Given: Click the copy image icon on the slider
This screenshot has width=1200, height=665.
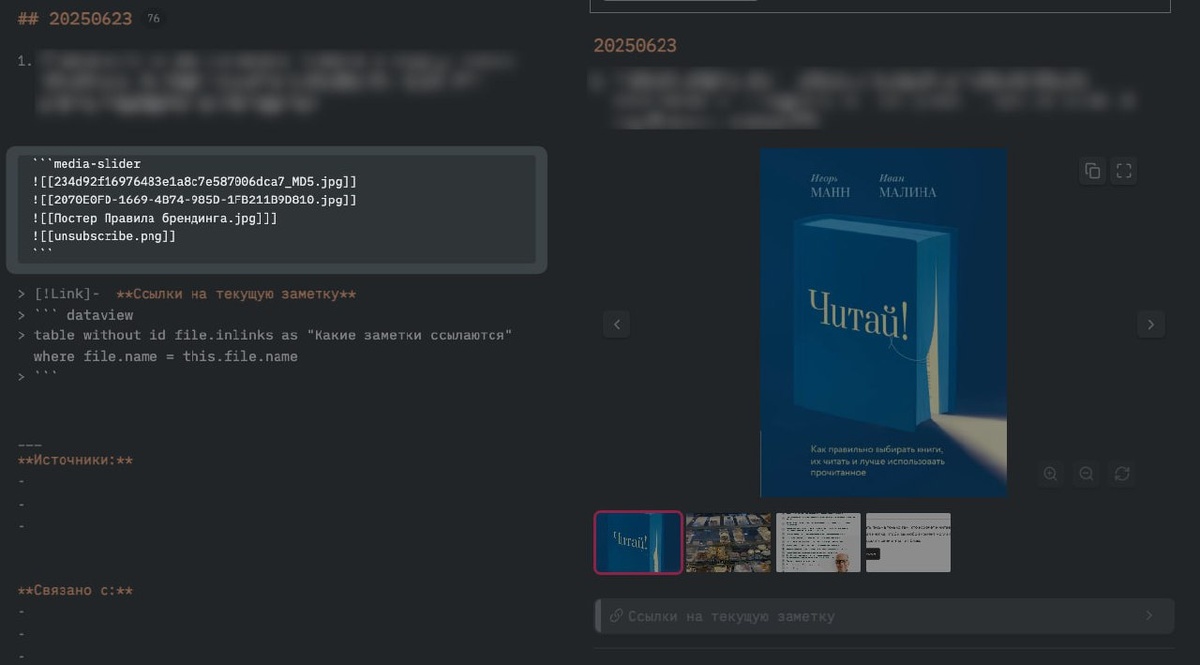Looking at the screenshot, I should click(1092, 171).
